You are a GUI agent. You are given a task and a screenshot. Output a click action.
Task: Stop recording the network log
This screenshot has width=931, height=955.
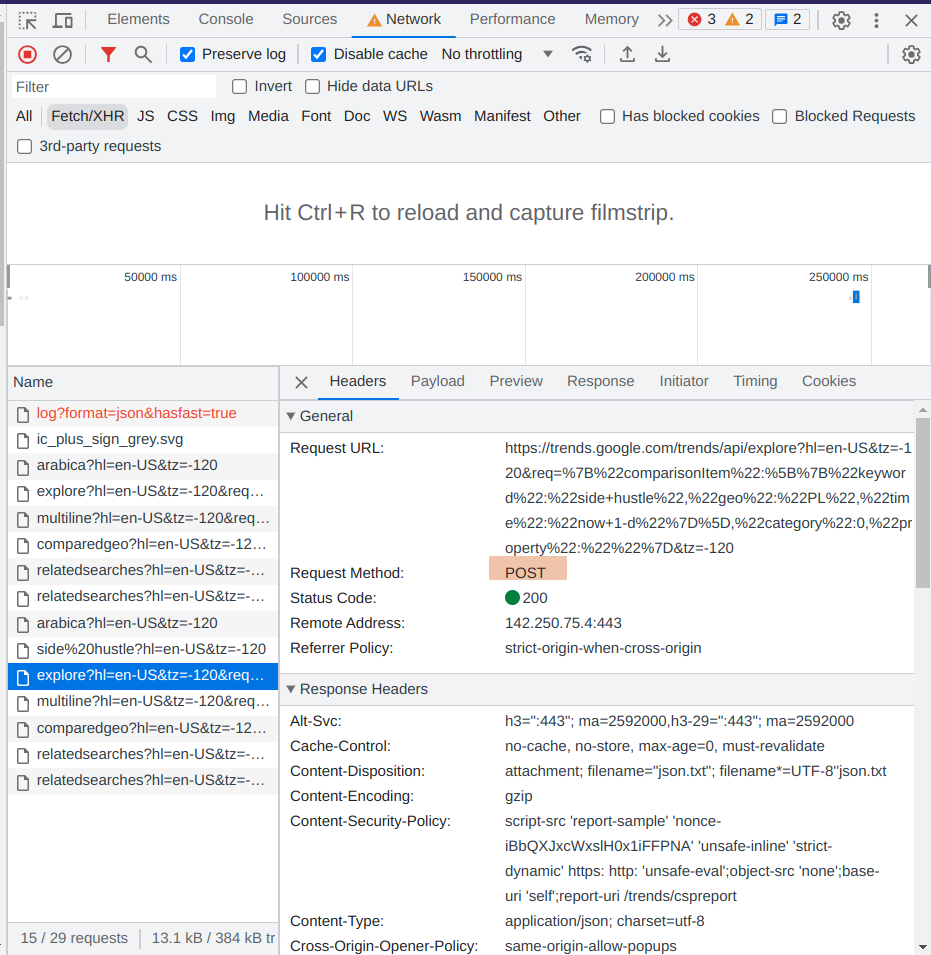pos(27,54)
